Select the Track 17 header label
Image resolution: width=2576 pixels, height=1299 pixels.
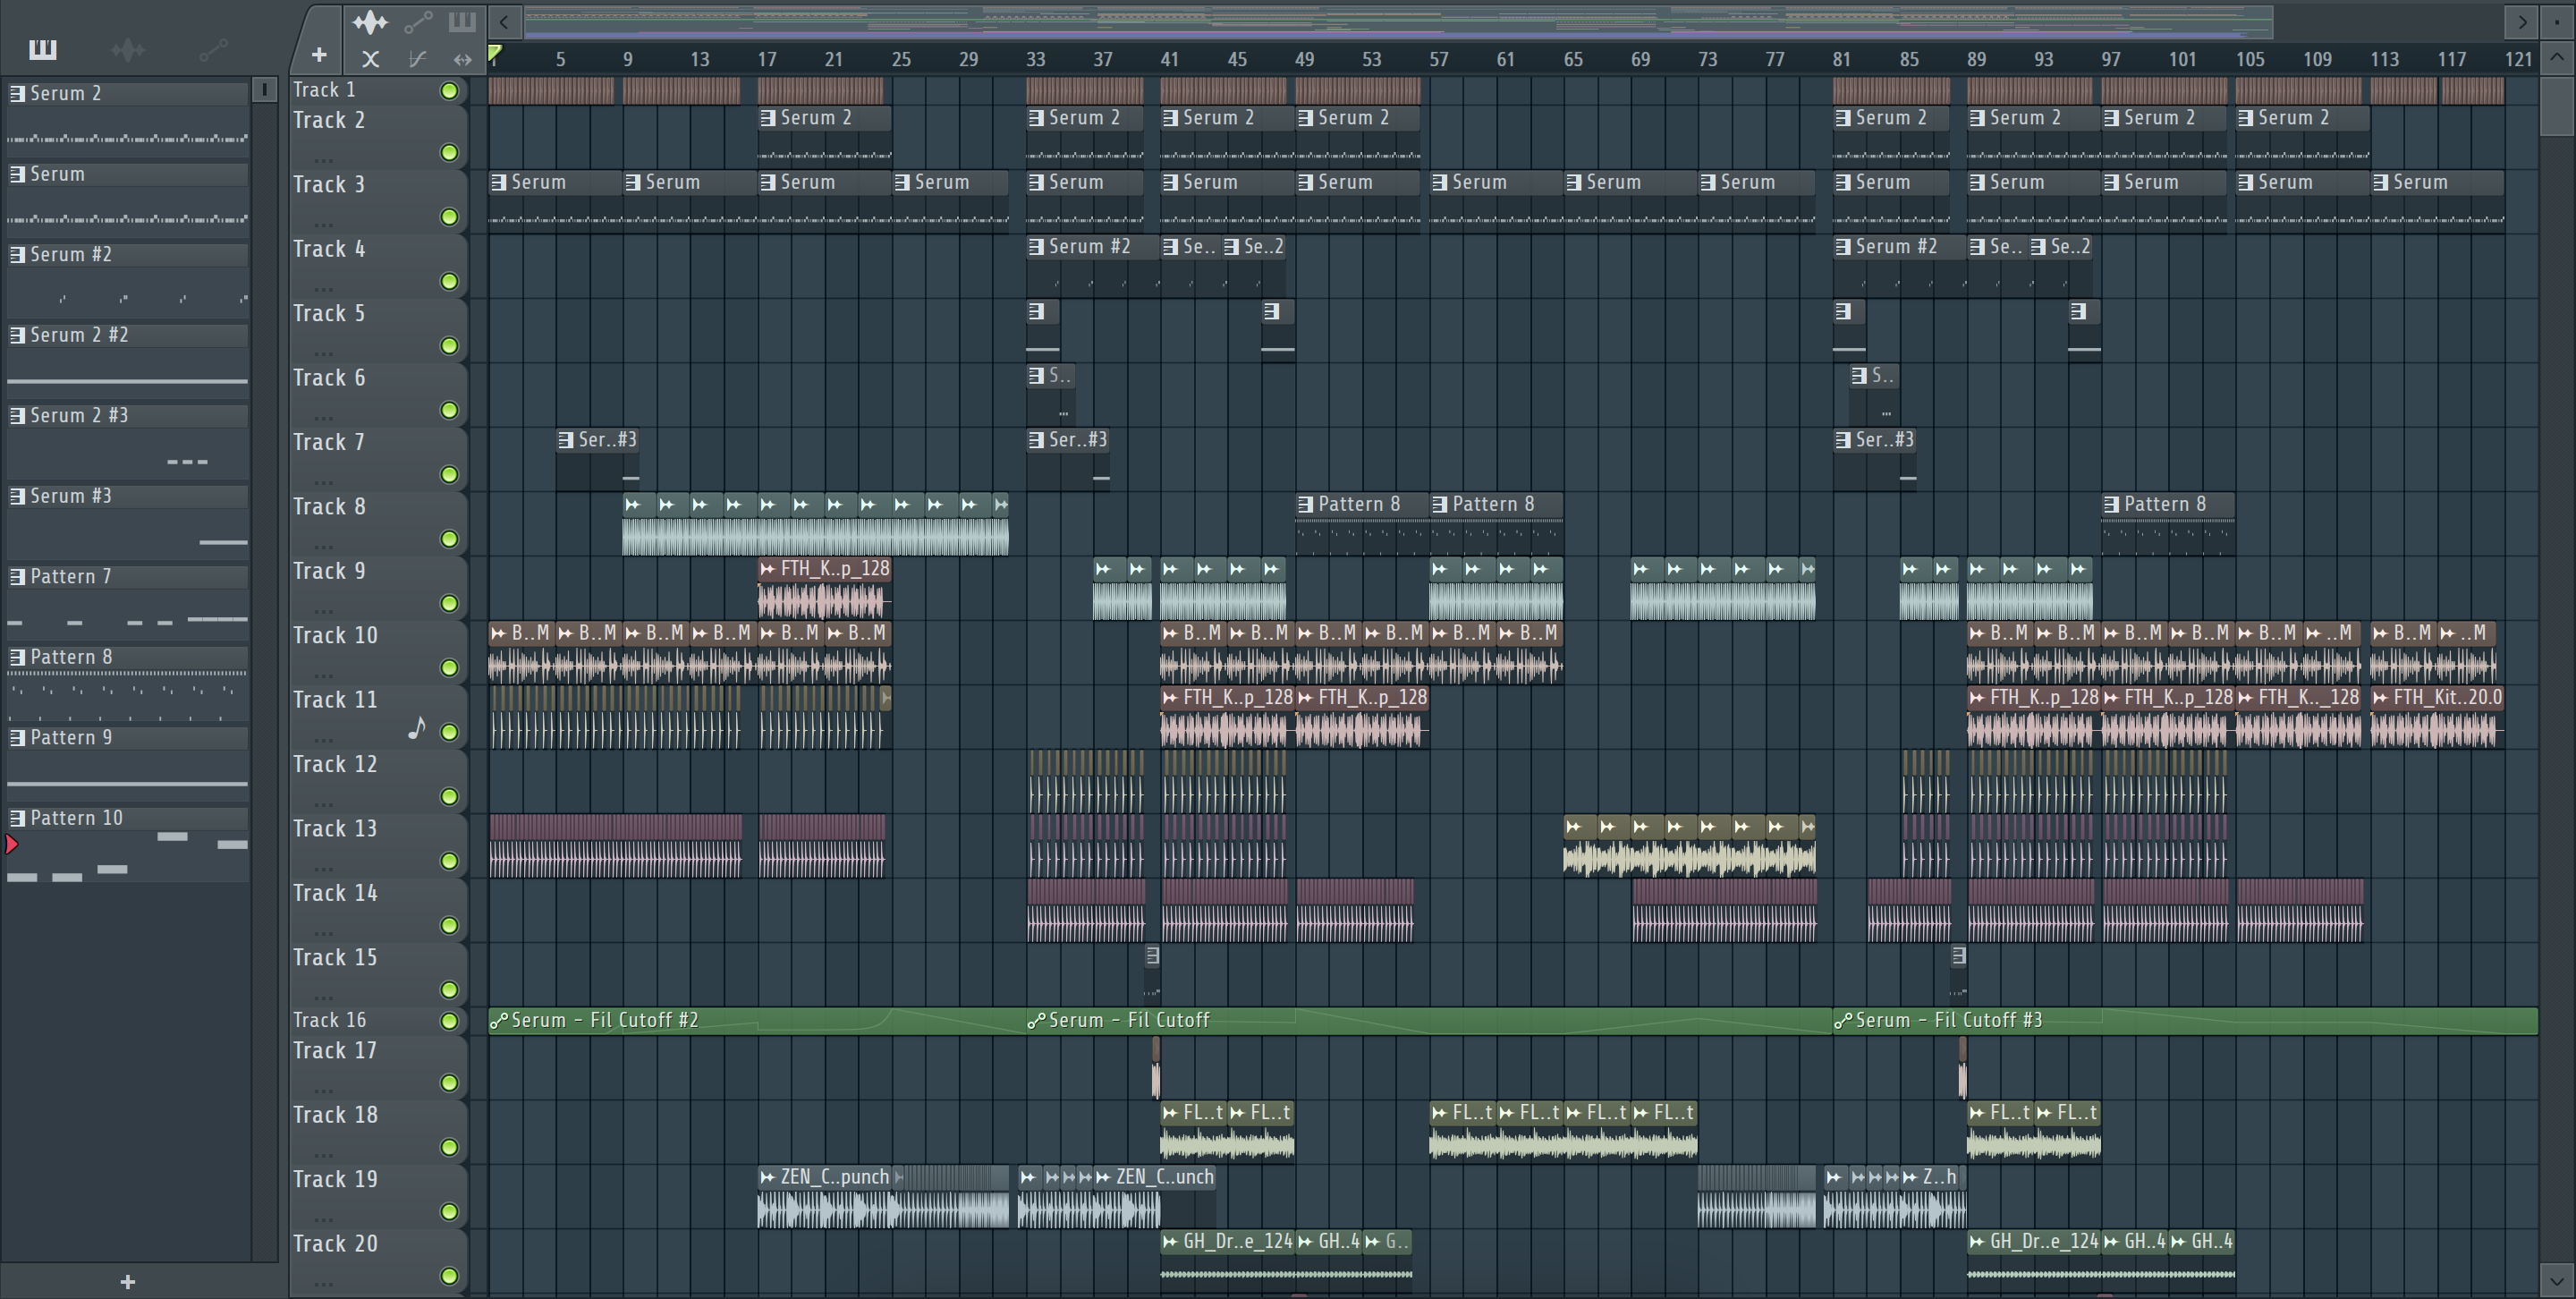tap(335, 1050)
